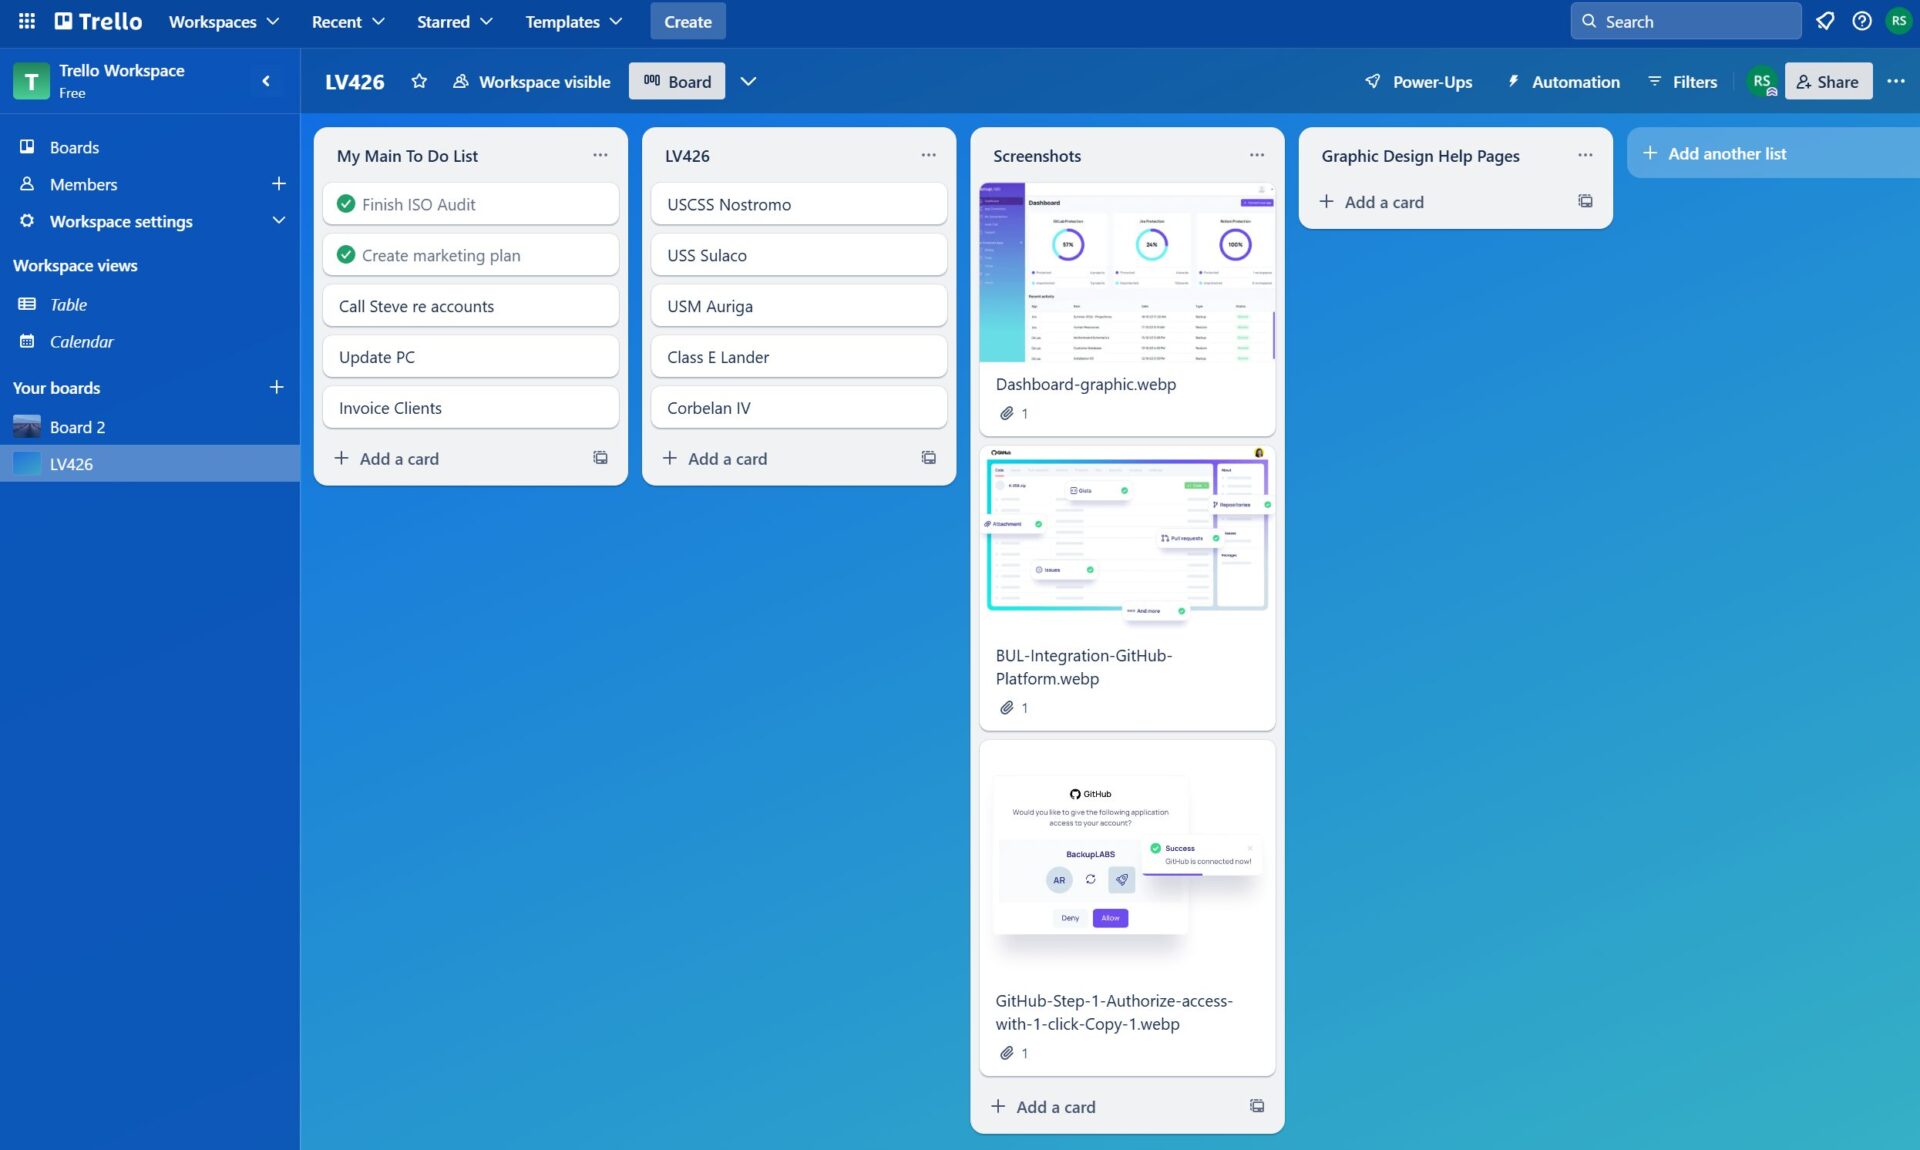This screenshot has width=1920, height=1150.
Task: Open the Recent dropdown menu
Action: (x=348, y=21)
